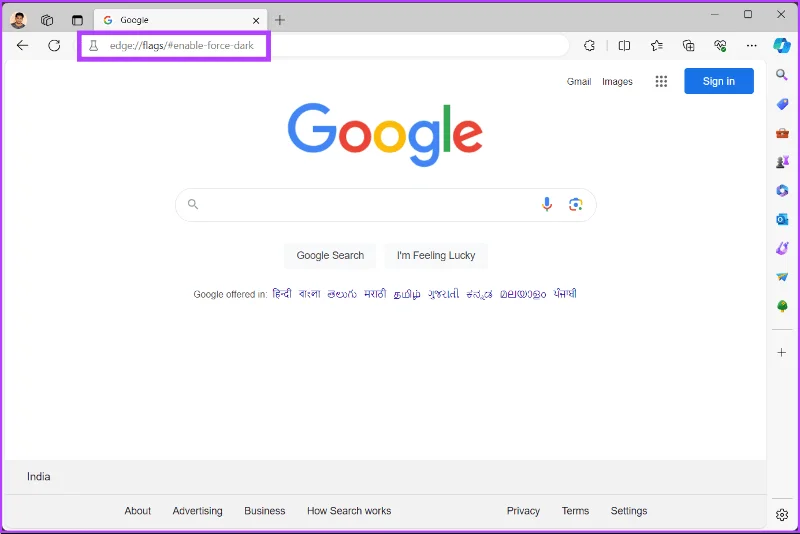Switch Google to বাংলা

coord(310,294)
